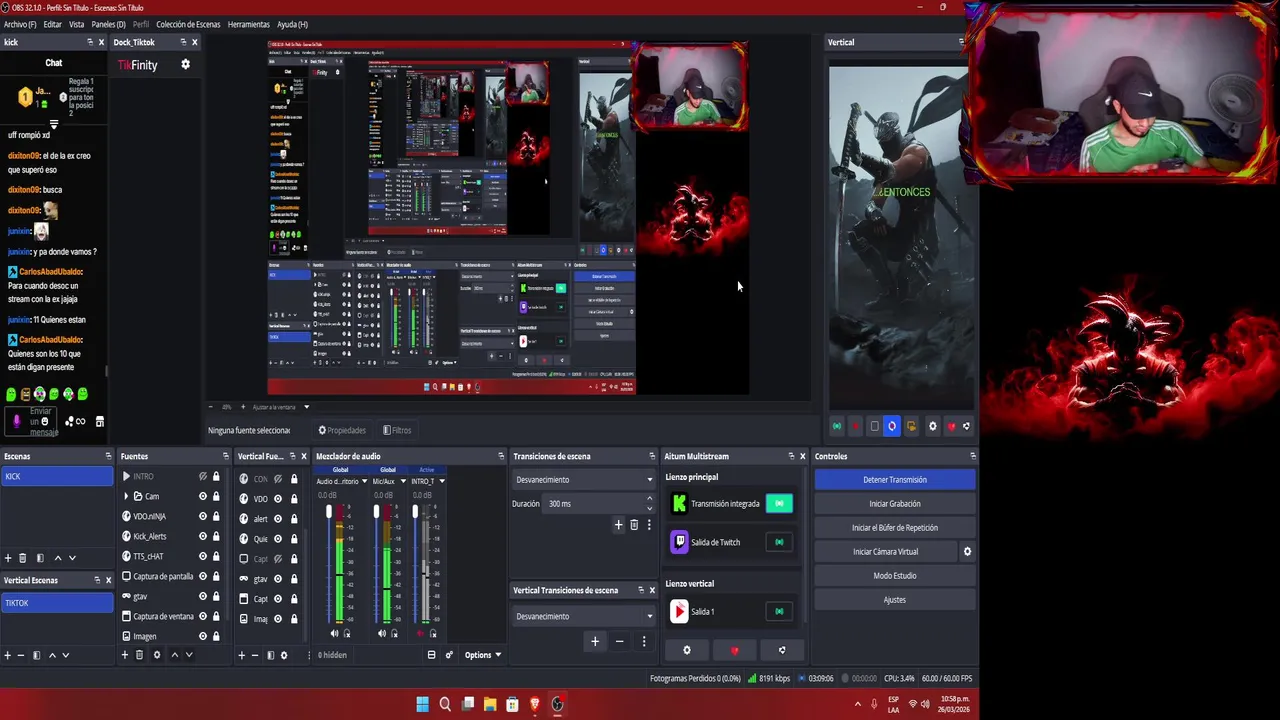This screenshot has width=1280, height=720.
Task: Open advanced audio properties gears icon in the mixer
Action: pyautogui.click(x=449, y=655)
